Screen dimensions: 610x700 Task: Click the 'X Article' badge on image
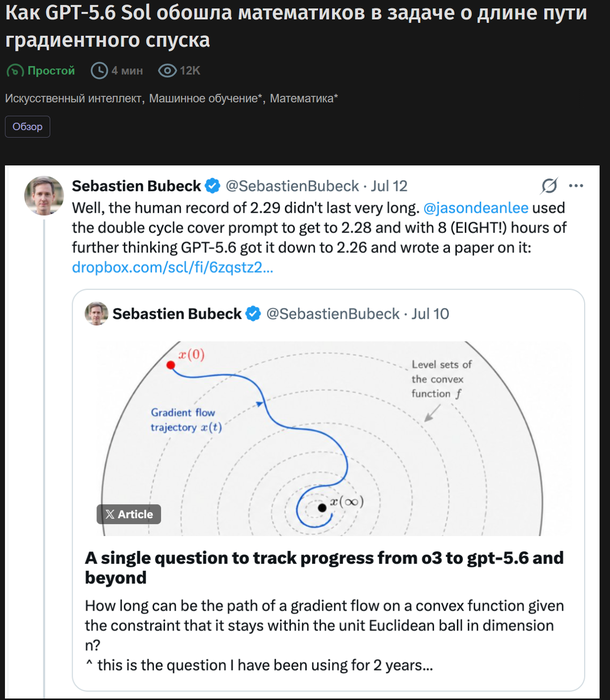coord(129,514)
